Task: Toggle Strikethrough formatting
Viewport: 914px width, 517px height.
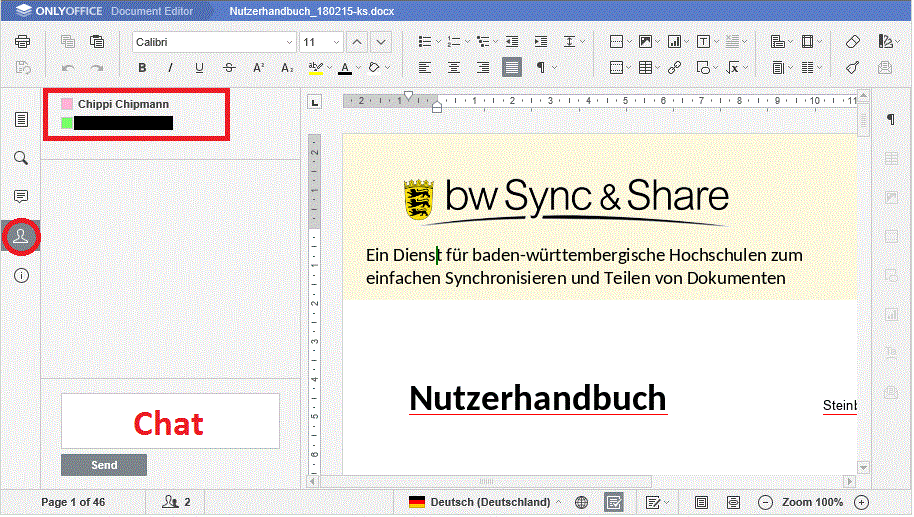Action: click(229, 68)
